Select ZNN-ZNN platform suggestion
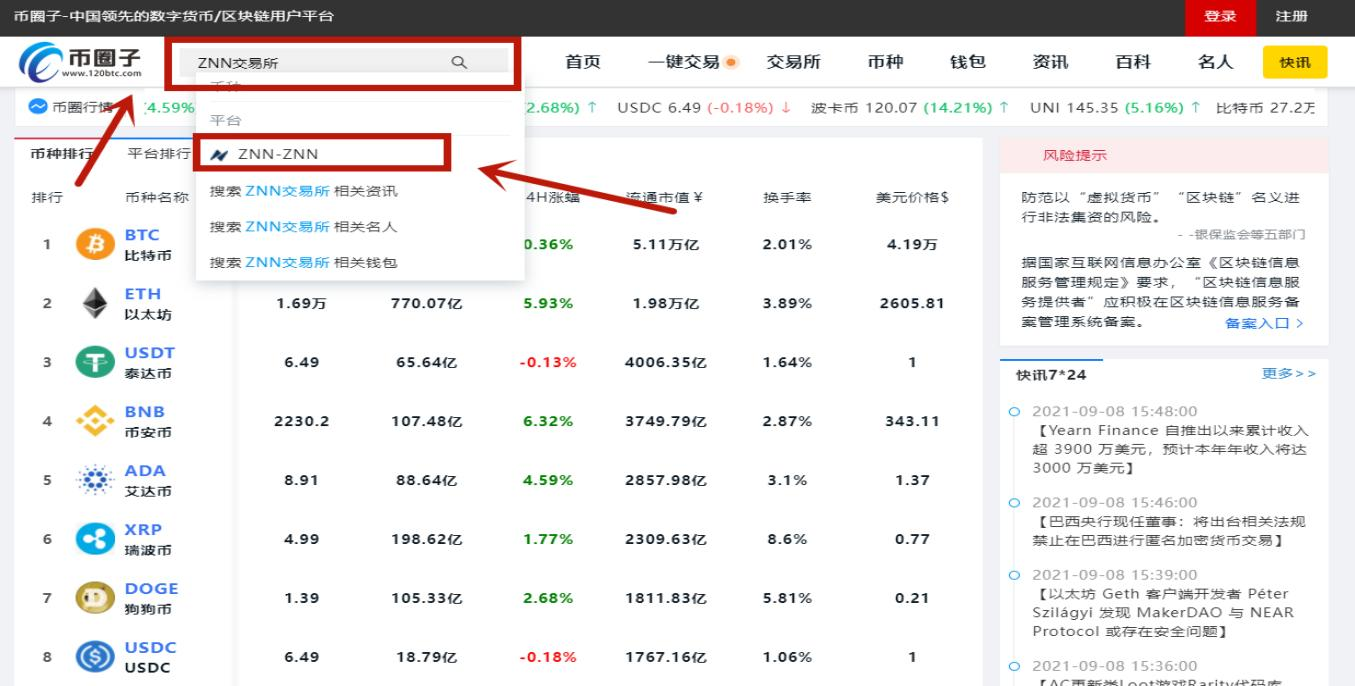The width and height of the screenshot is (1355, 686). 322,154
